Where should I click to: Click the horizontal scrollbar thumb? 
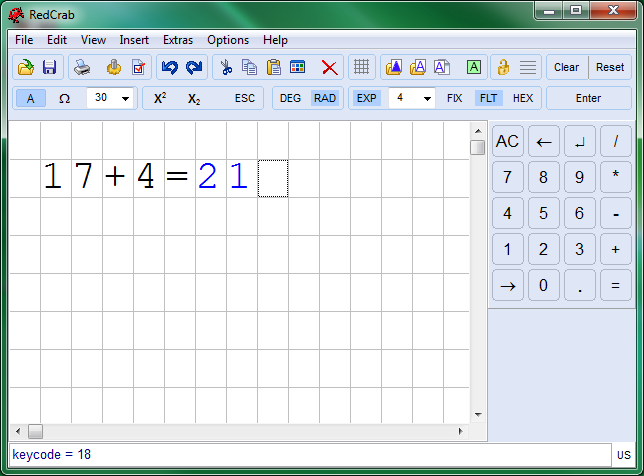[x=35, y=431]
